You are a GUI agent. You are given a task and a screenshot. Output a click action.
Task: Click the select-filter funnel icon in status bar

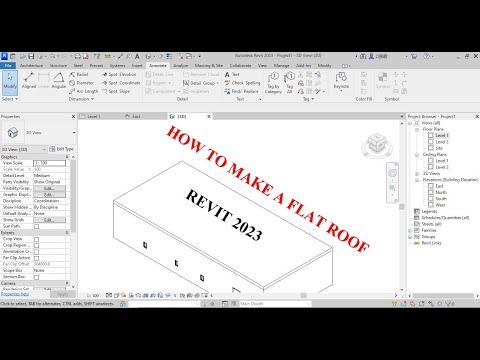coord(449,304)
